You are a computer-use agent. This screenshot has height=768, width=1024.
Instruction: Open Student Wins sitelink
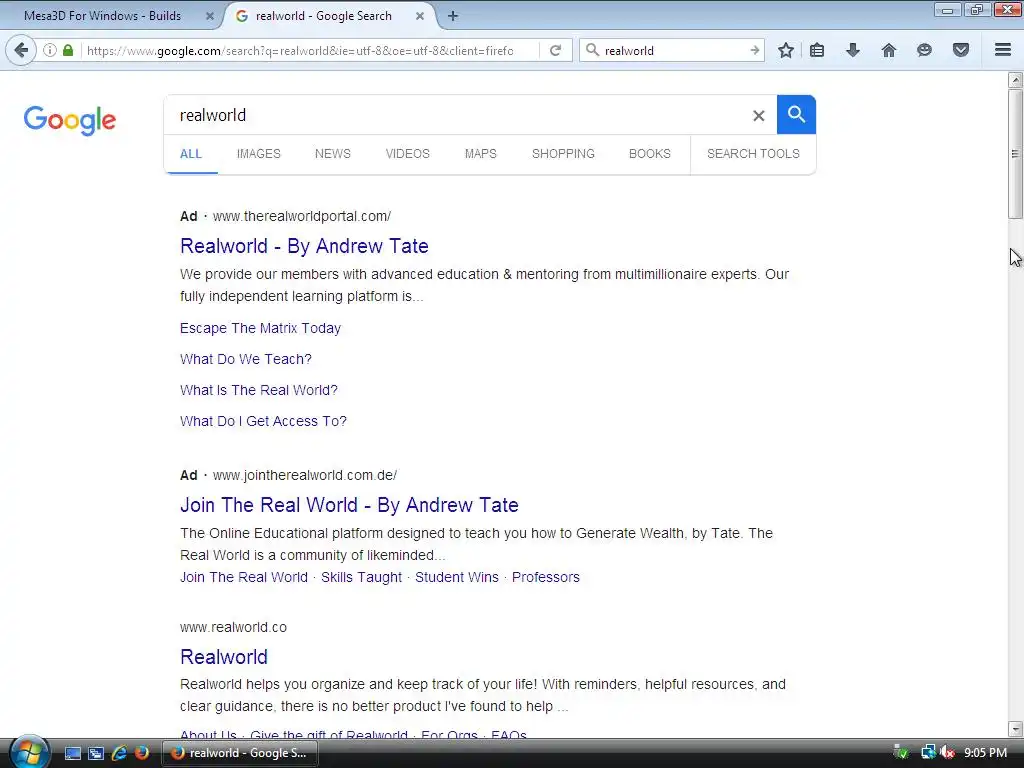coord(456,577)
